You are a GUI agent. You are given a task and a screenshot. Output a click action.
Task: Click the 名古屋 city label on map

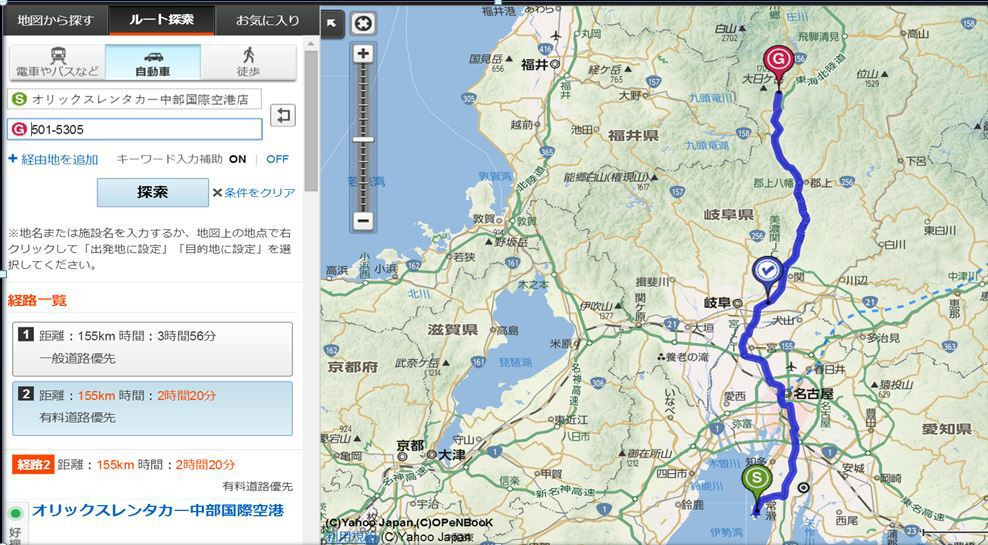pyautogui.click(x=813, y=394)
